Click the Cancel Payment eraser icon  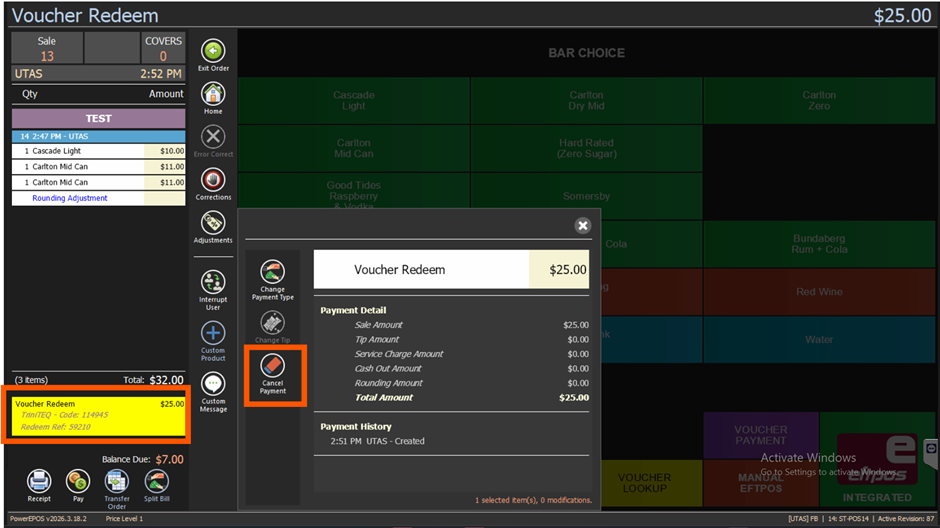272,366
